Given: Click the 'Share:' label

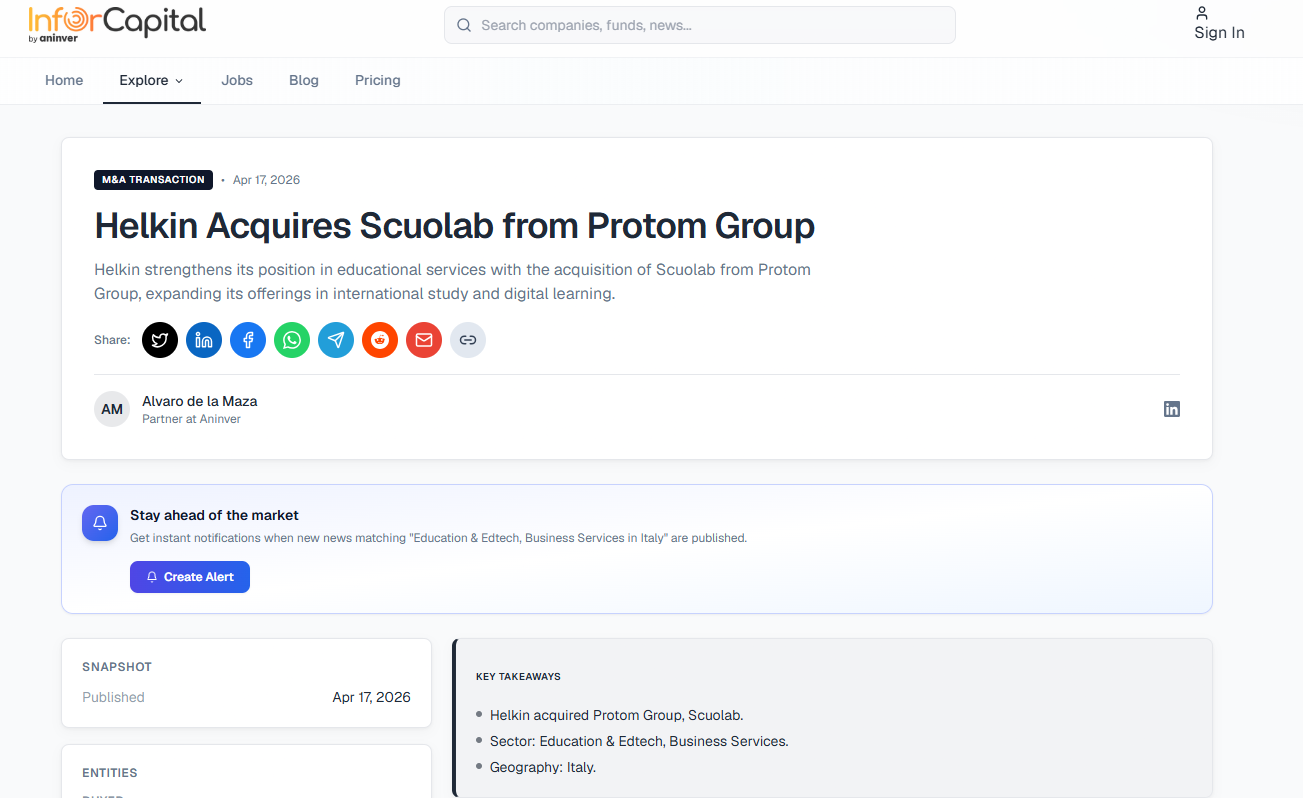Looking at the screenshot, I should (112, 340).
